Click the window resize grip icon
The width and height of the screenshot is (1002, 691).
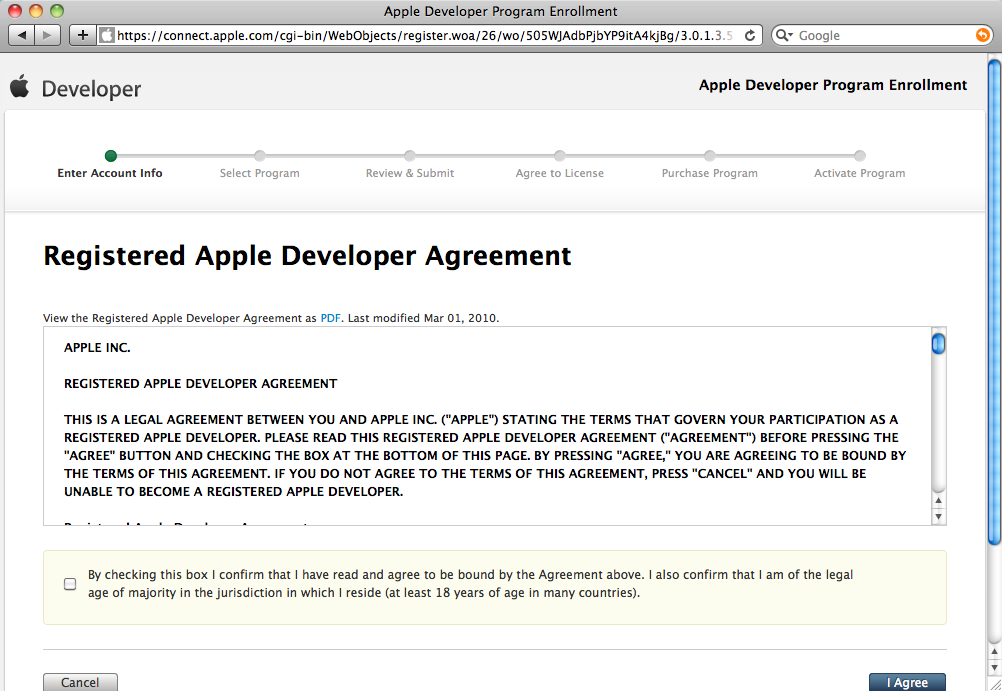click(995, 684)
